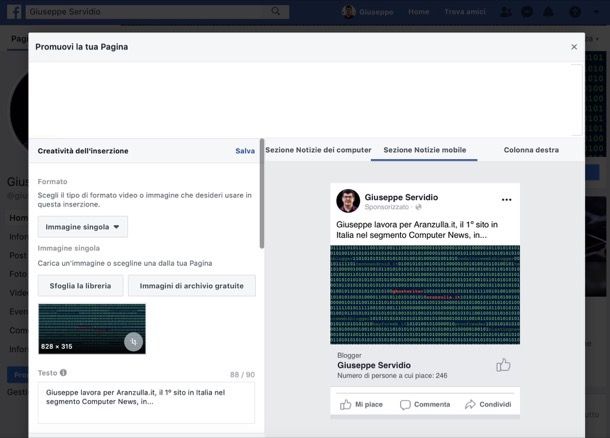Click the public globe icon by Sponsorizzato
The image size is (610, 438).
419,207
